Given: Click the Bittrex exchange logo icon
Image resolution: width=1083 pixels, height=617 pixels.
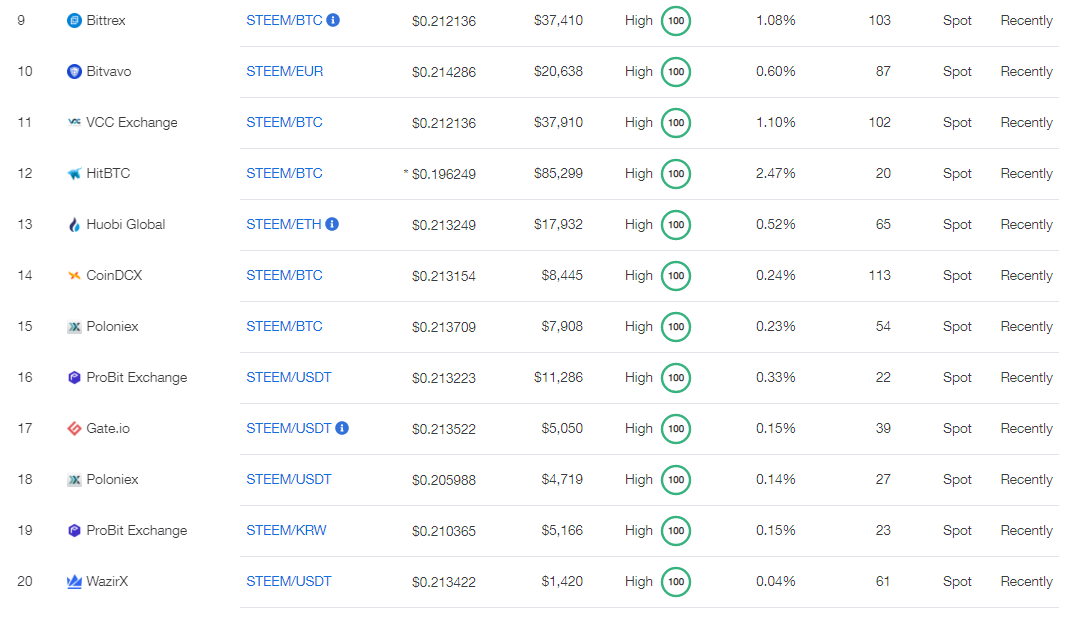Looking at the screenshot, I should click(x=74, y=21).
